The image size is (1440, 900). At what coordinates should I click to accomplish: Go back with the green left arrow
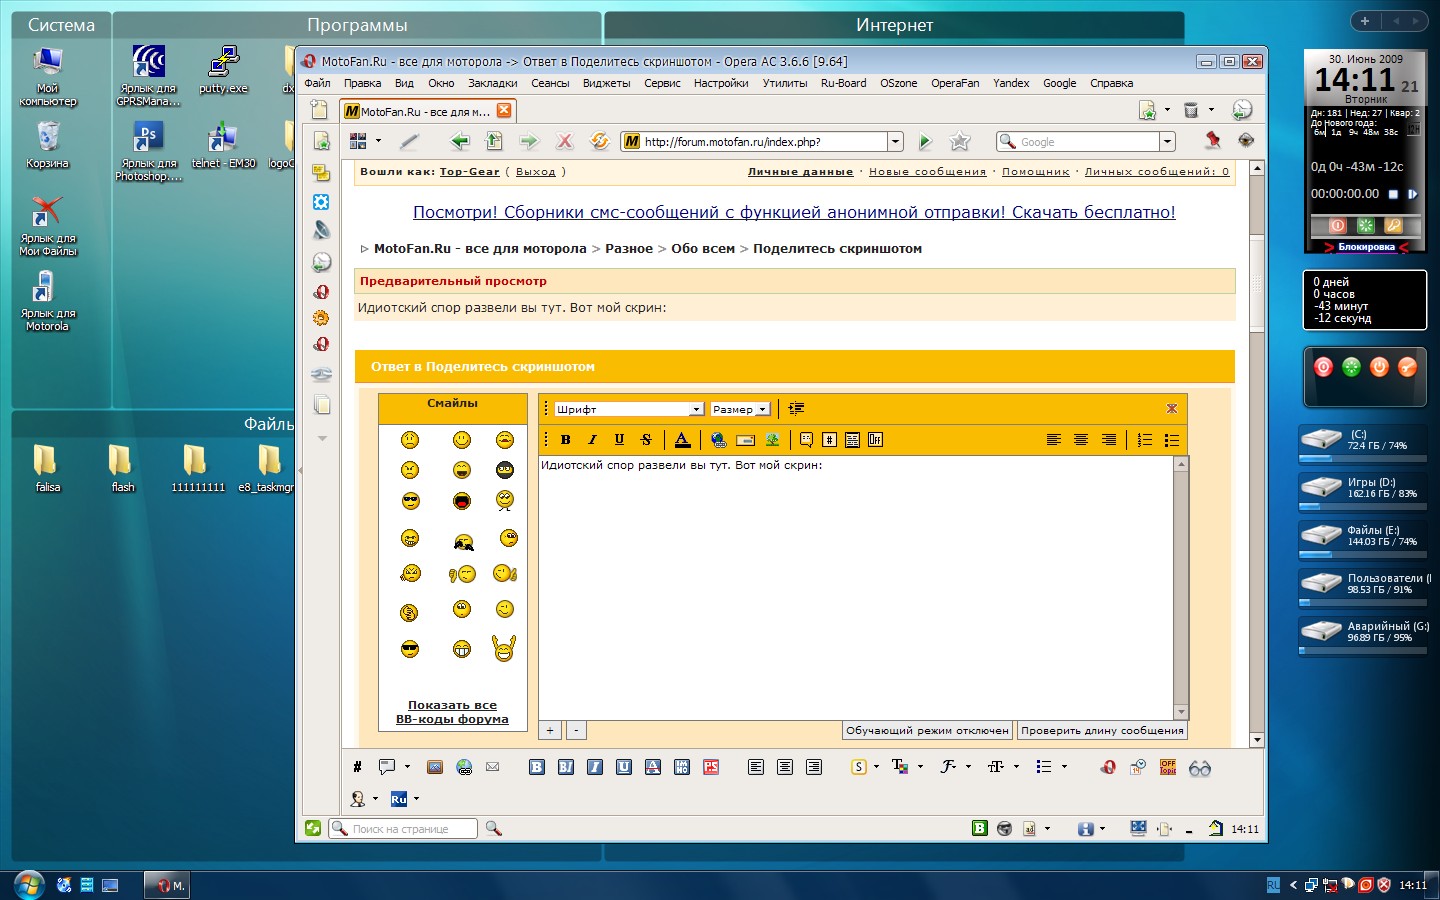coord(460,141)
